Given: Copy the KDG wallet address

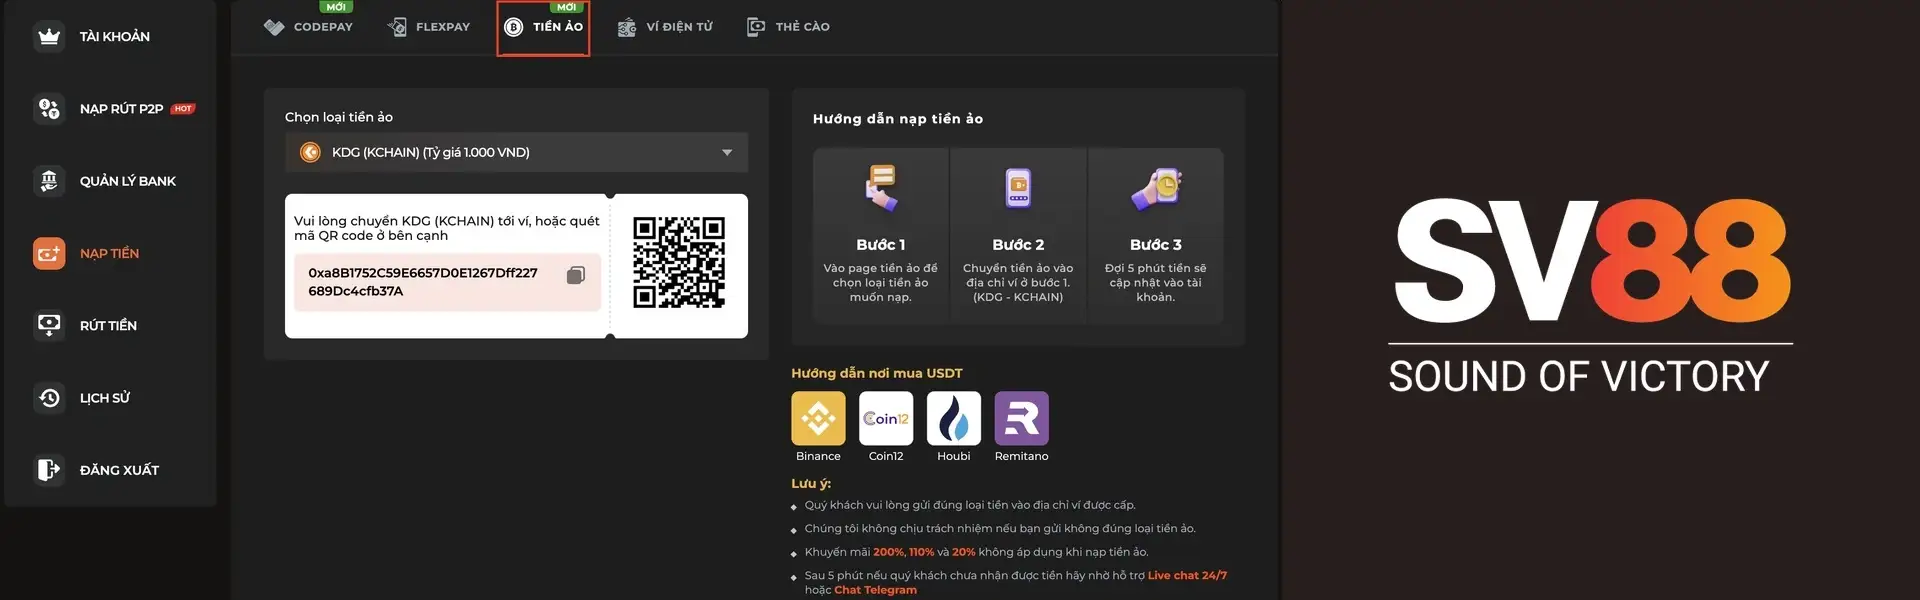Looking at the screenshot, I should (576, 275).
